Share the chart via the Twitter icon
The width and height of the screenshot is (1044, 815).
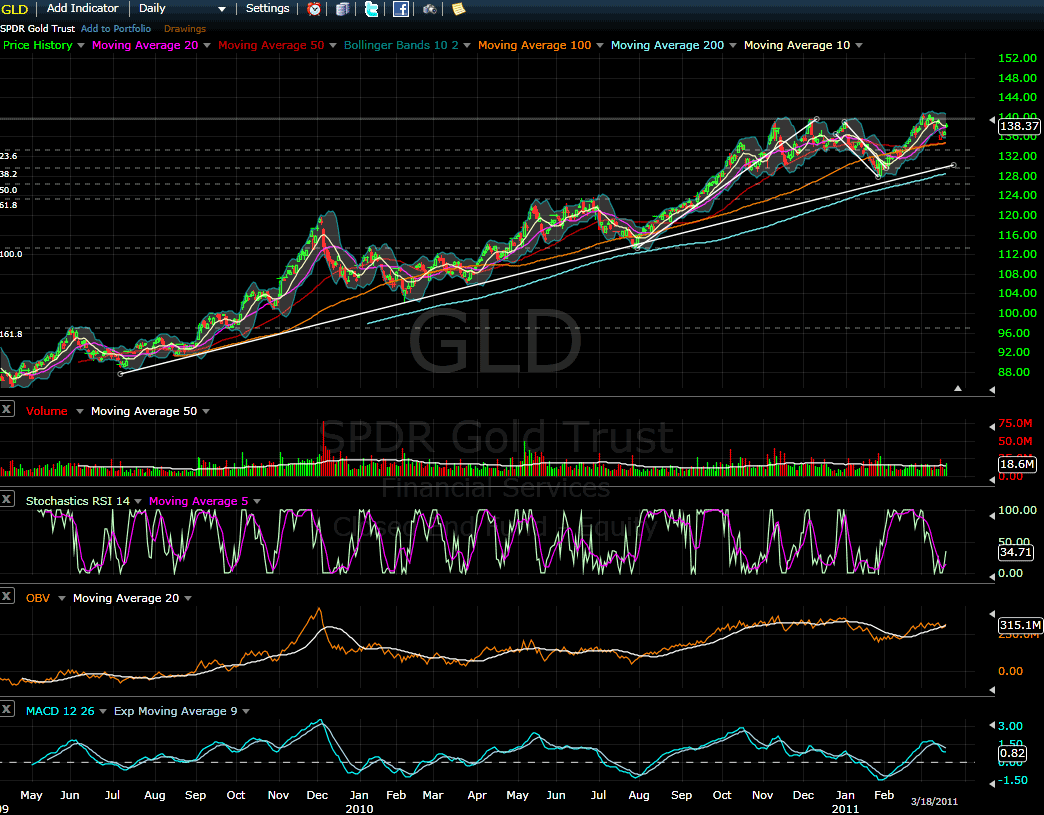[372, 9]
